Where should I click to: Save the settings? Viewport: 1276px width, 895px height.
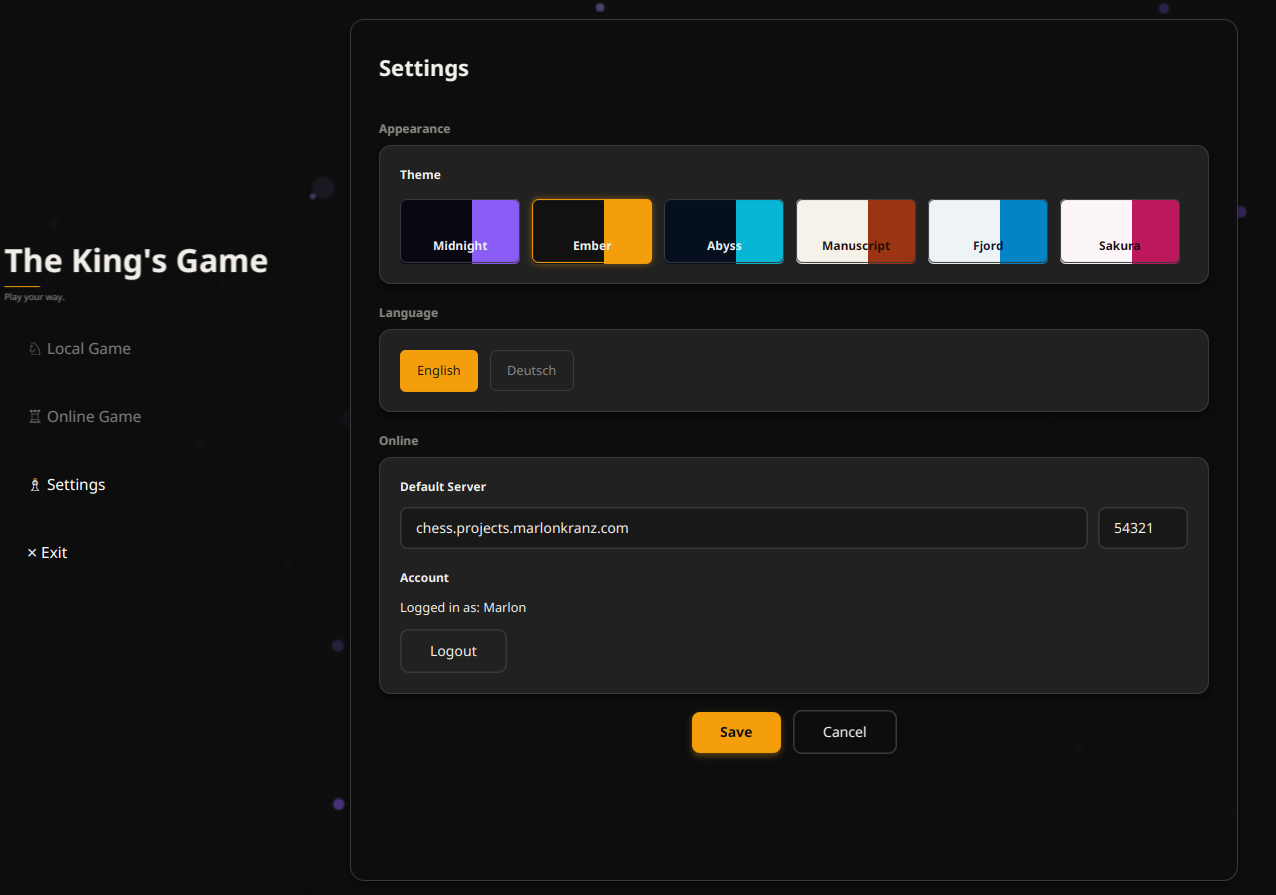point(736,732)
